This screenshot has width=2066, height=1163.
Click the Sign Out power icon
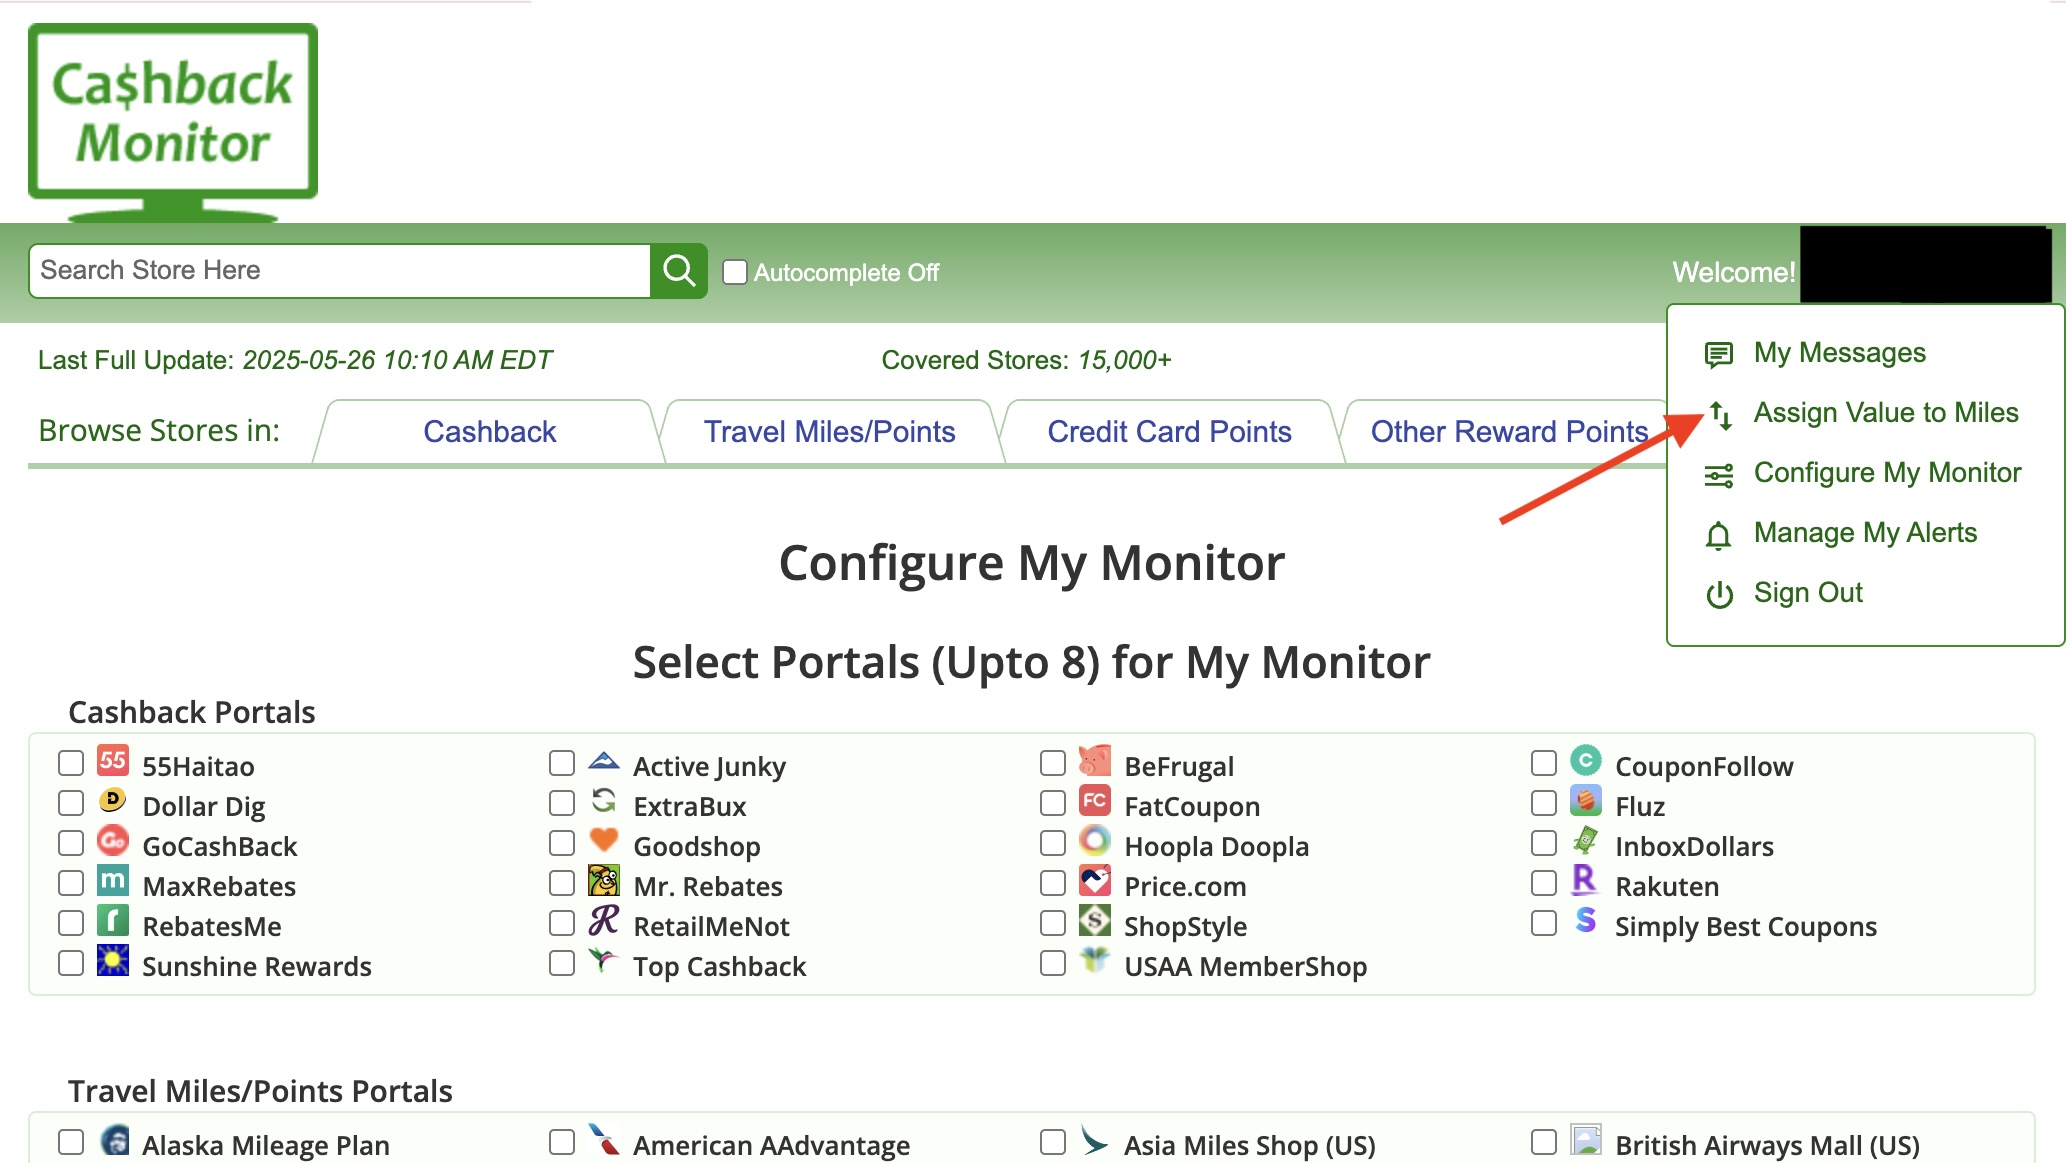[x=1719, y=595]
